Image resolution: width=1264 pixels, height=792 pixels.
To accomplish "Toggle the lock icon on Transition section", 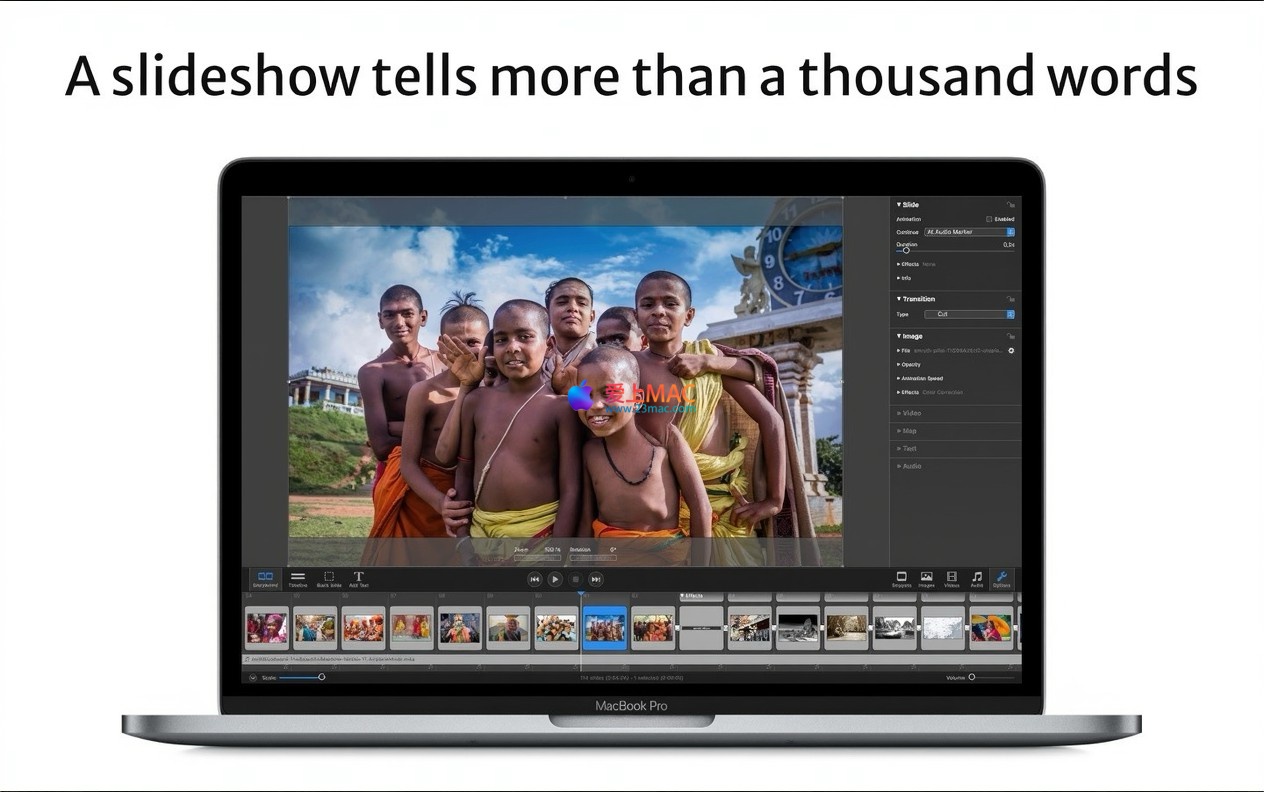I will (x=1011, y=299).
